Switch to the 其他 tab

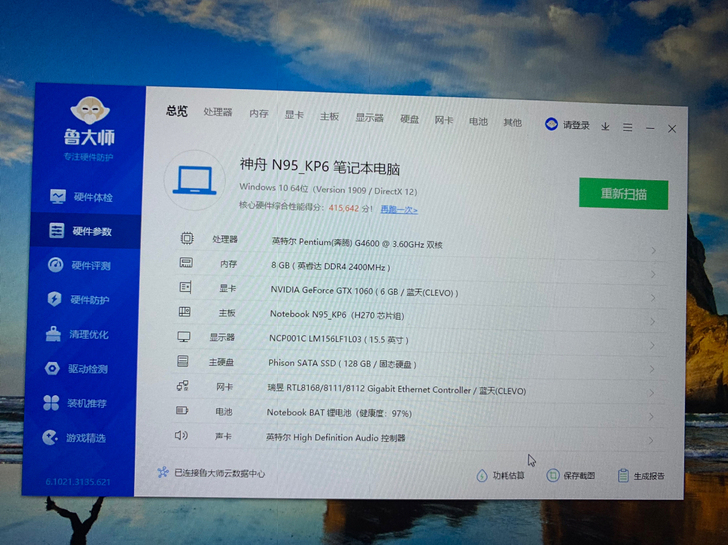(513, 123)
